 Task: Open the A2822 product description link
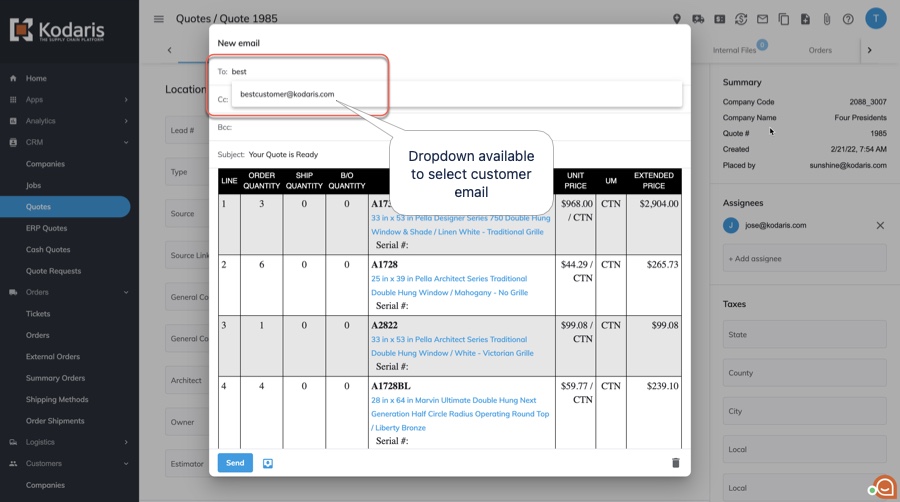click(452, 347)
